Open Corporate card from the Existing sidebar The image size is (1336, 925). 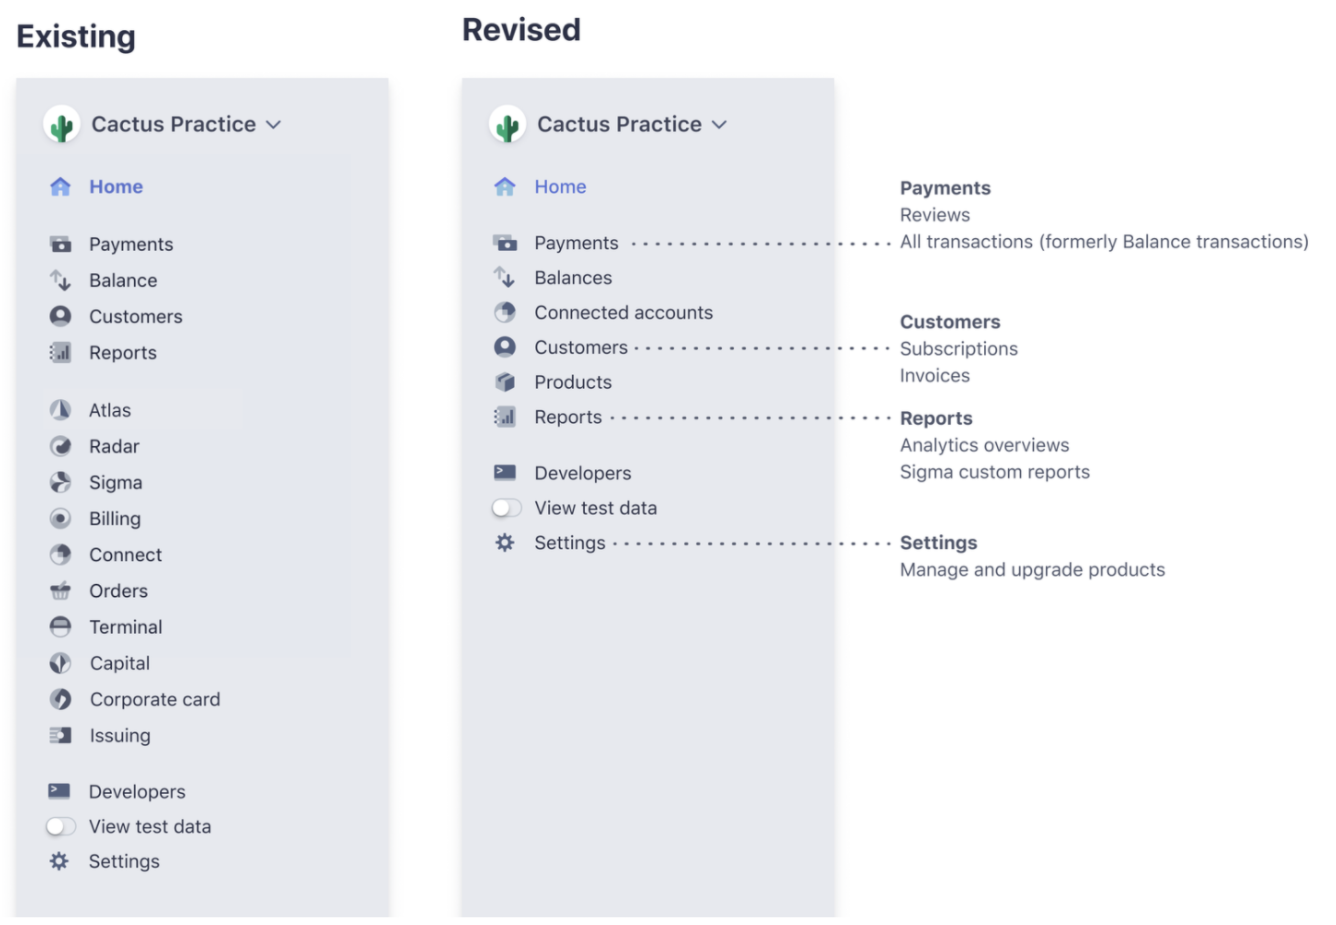point(155,699)
